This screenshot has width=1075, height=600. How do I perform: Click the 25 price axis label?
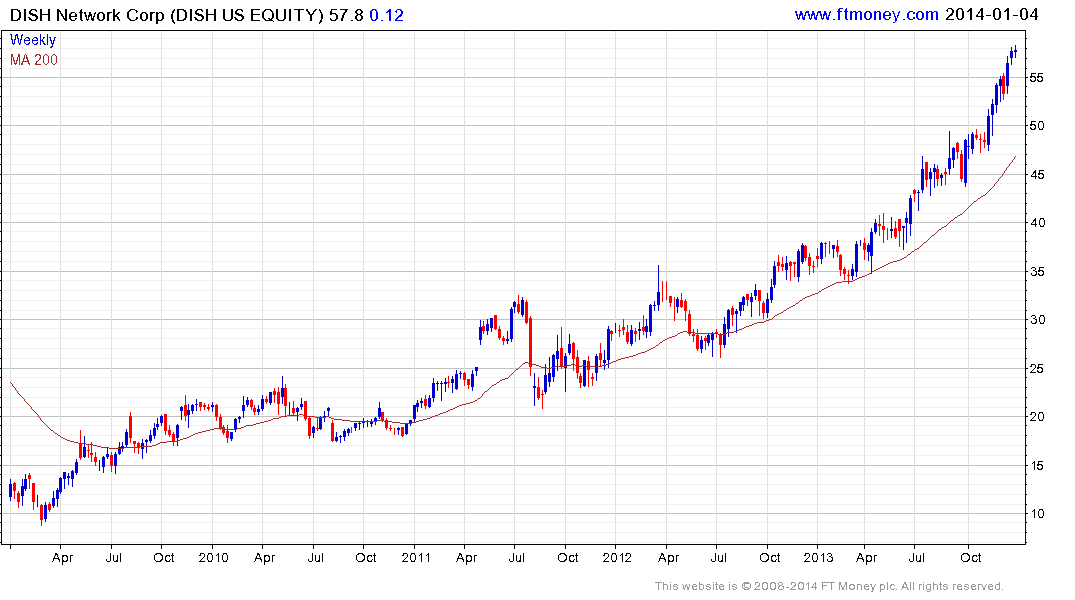1037,368
